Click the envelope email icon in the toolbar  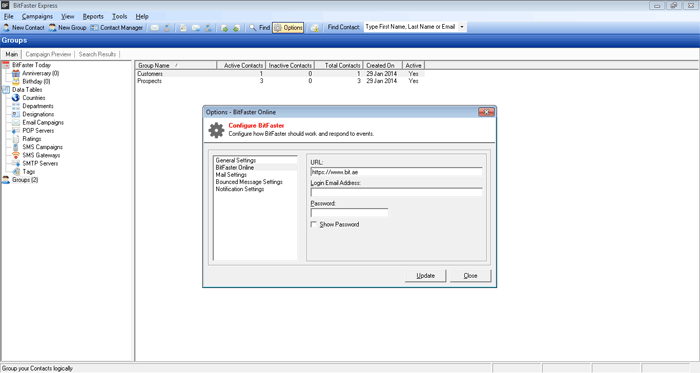click(154, 28)
